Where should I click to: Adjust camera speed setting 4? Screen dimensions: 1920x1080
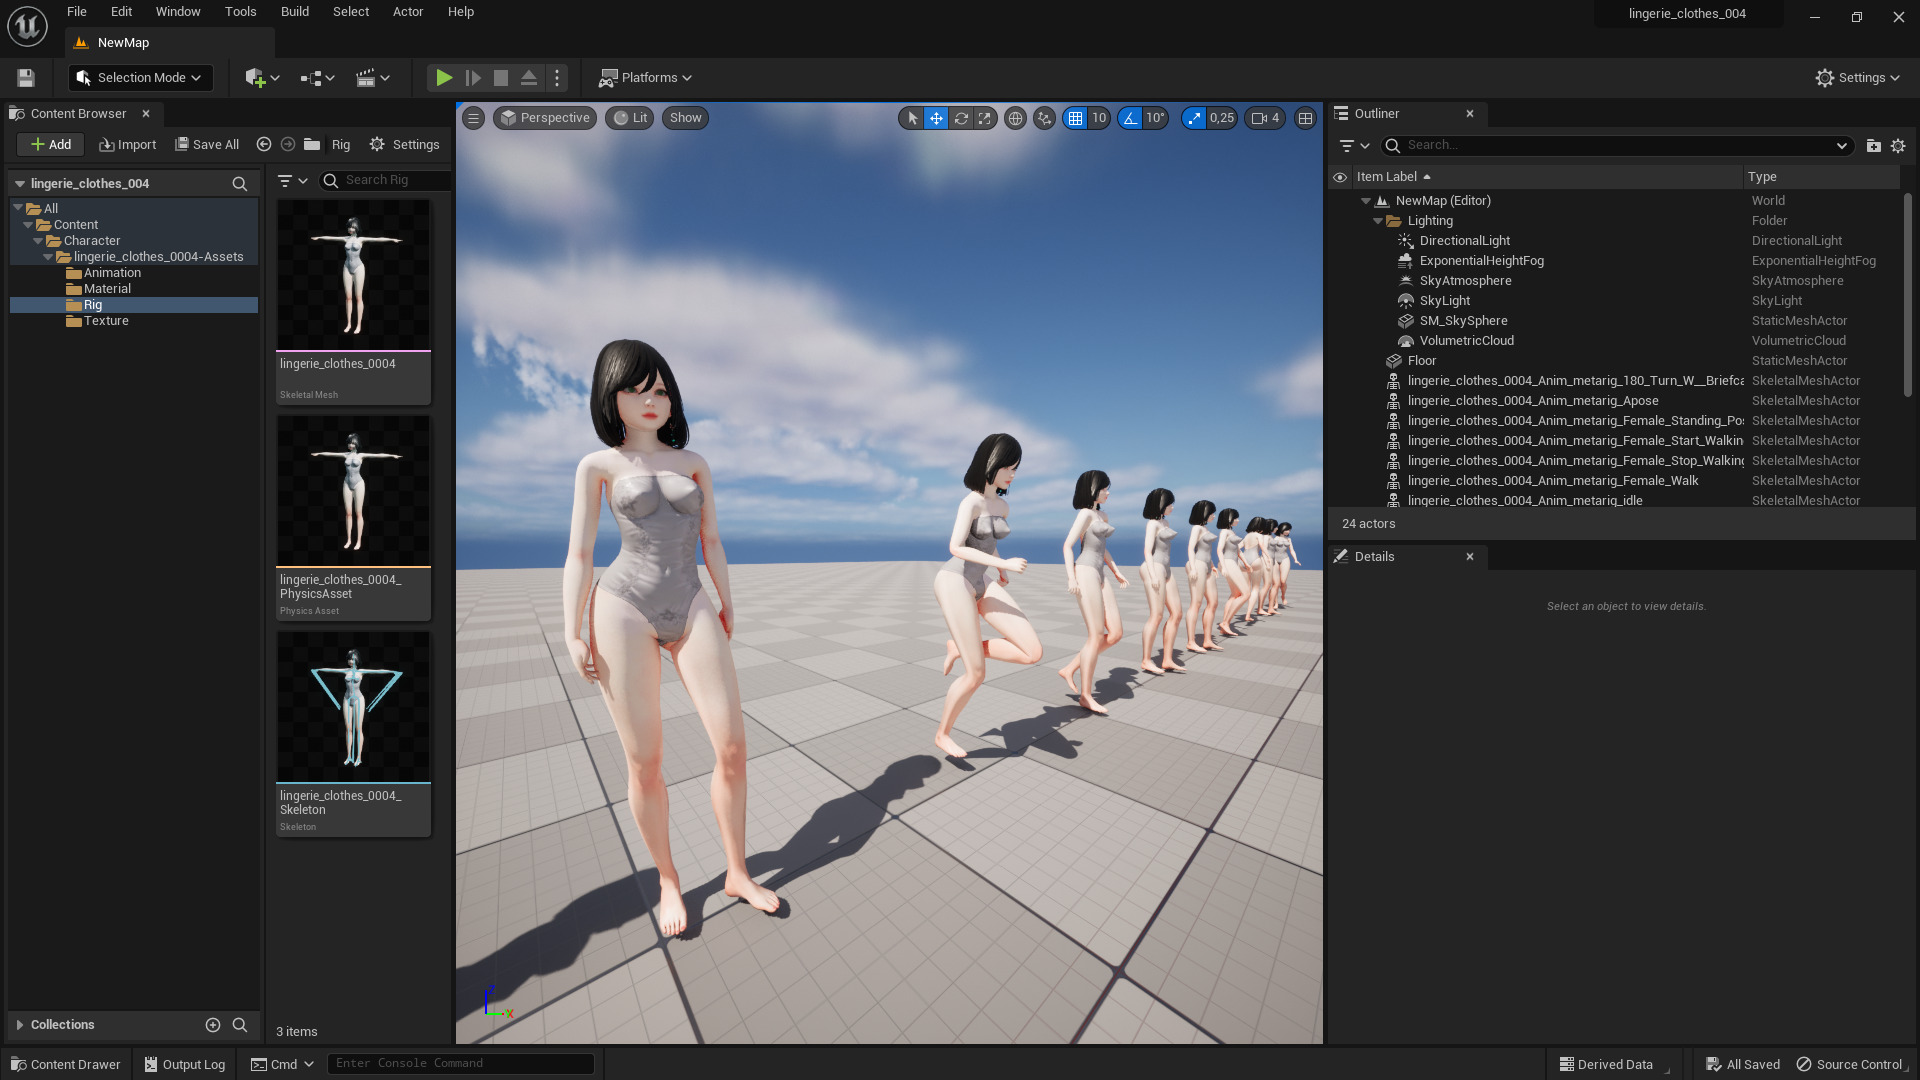(1266, 118)
